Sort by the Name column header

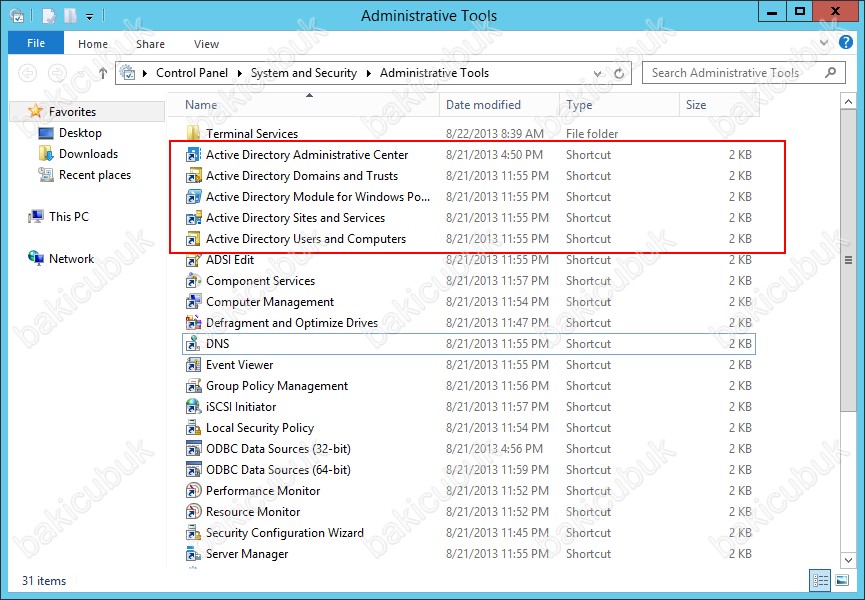click(303, 105)
